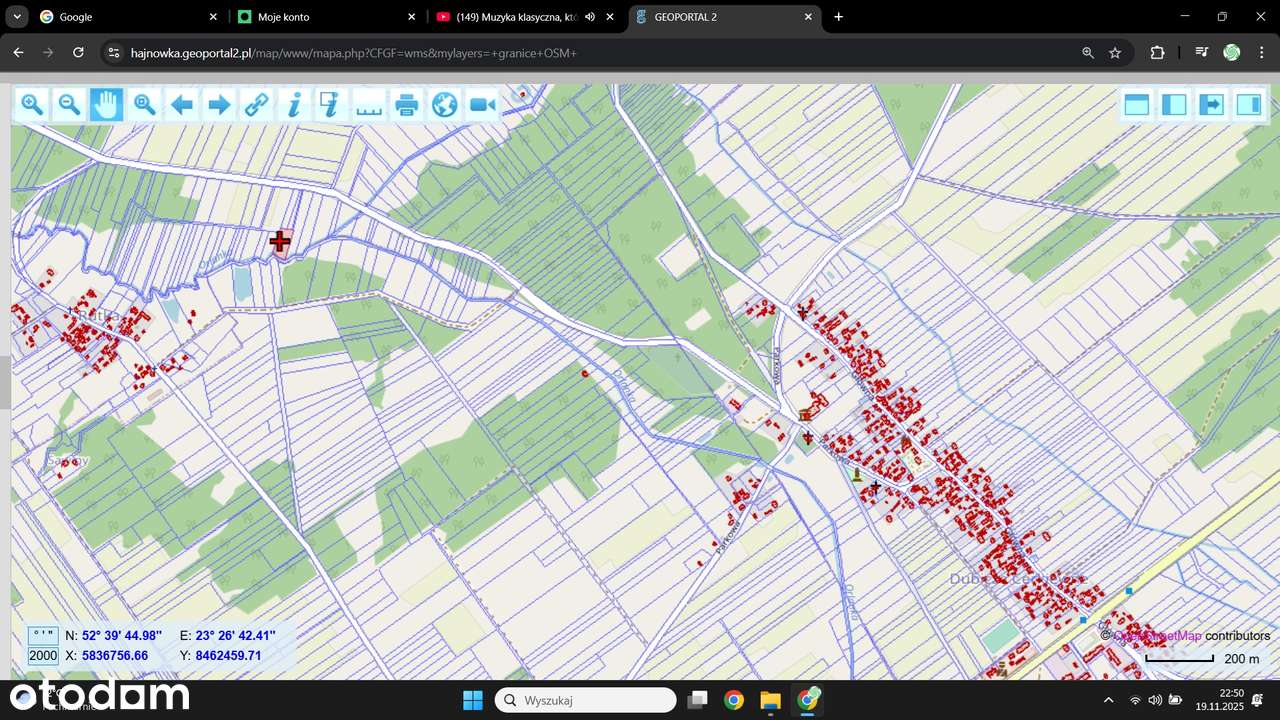The width and height of the screenshot is (1280, 720).
Task: Click the 200 m scale label
Action: pos(1242,659)
